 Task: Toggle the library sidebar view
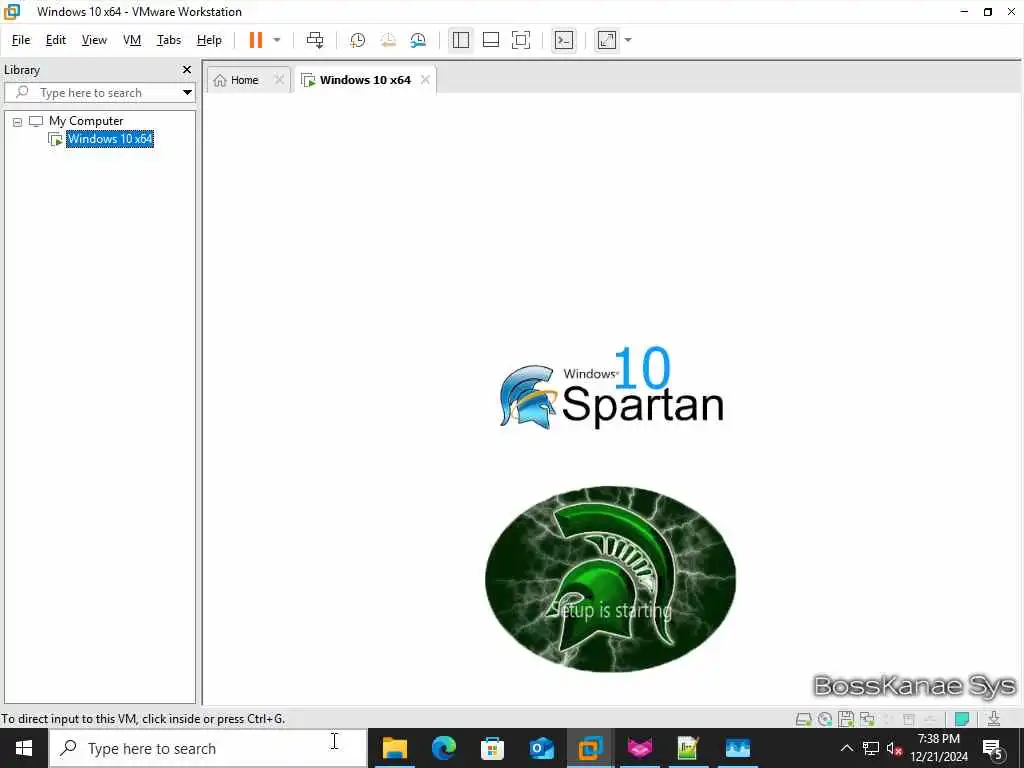[x=460, y=40]
